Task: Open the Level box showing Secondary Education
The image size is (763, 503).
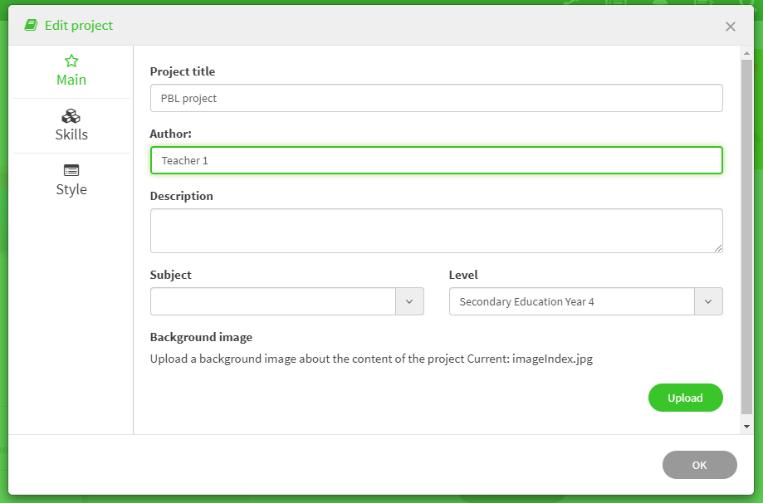Action: tap(572, 301)
